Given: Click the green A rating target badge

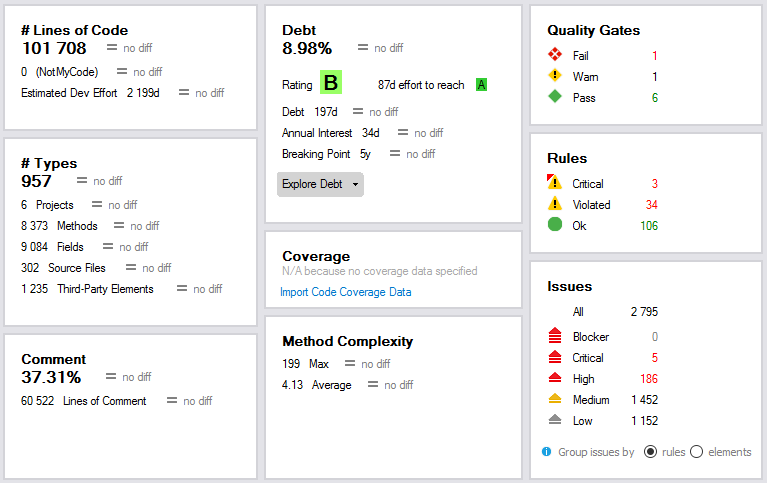Looking at the screenshot, I should tap(481, 85).
